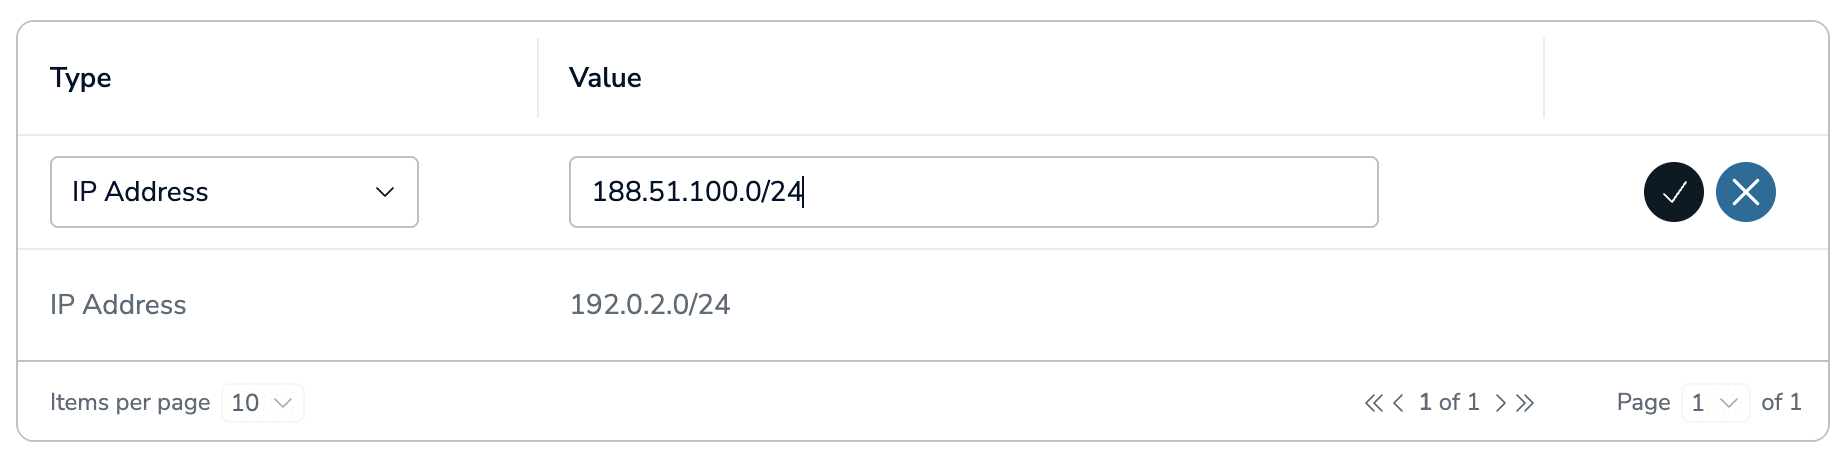Click the chevron beside items count 10

click(283, 403)
